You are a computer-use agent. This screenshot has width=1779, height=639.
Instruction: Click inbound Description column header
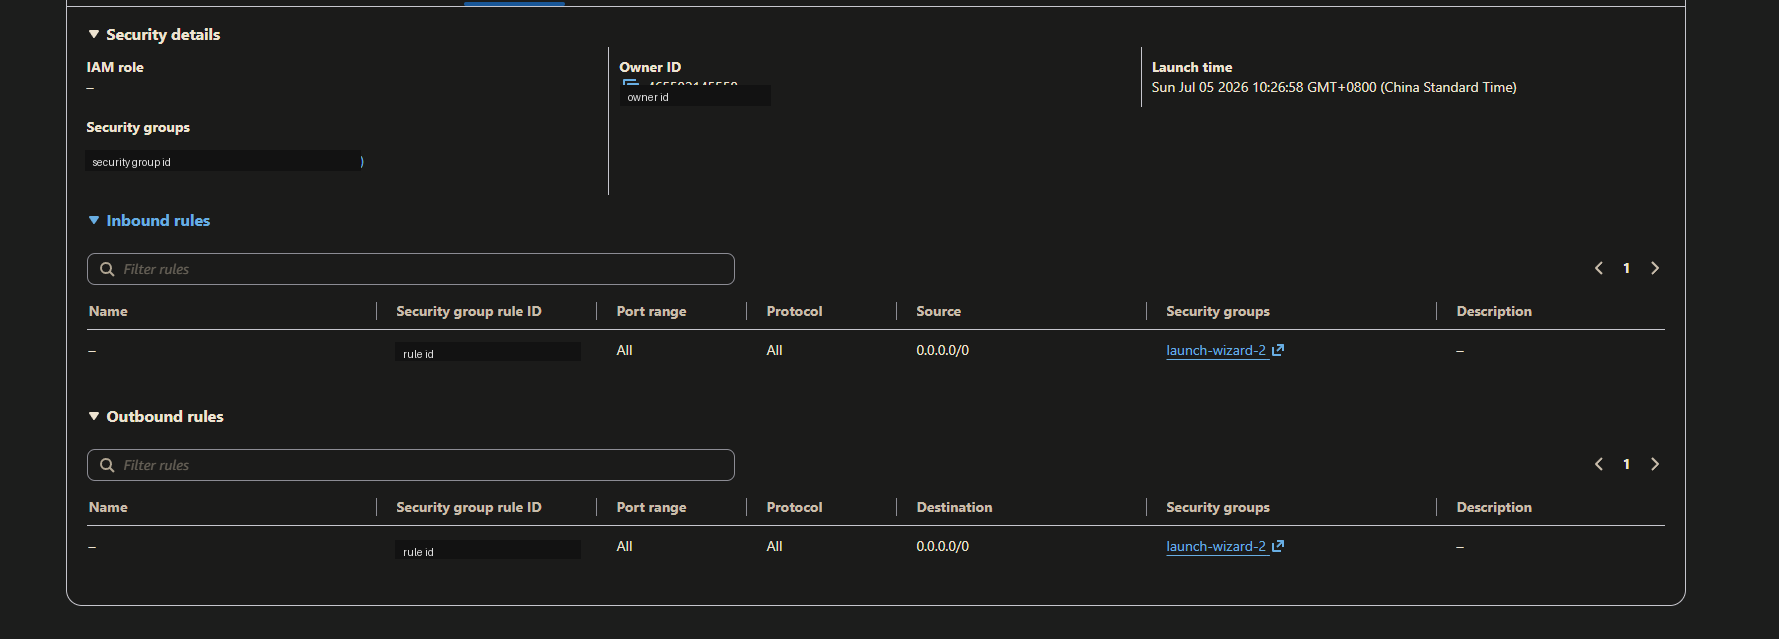click(x=1494, y=311)
